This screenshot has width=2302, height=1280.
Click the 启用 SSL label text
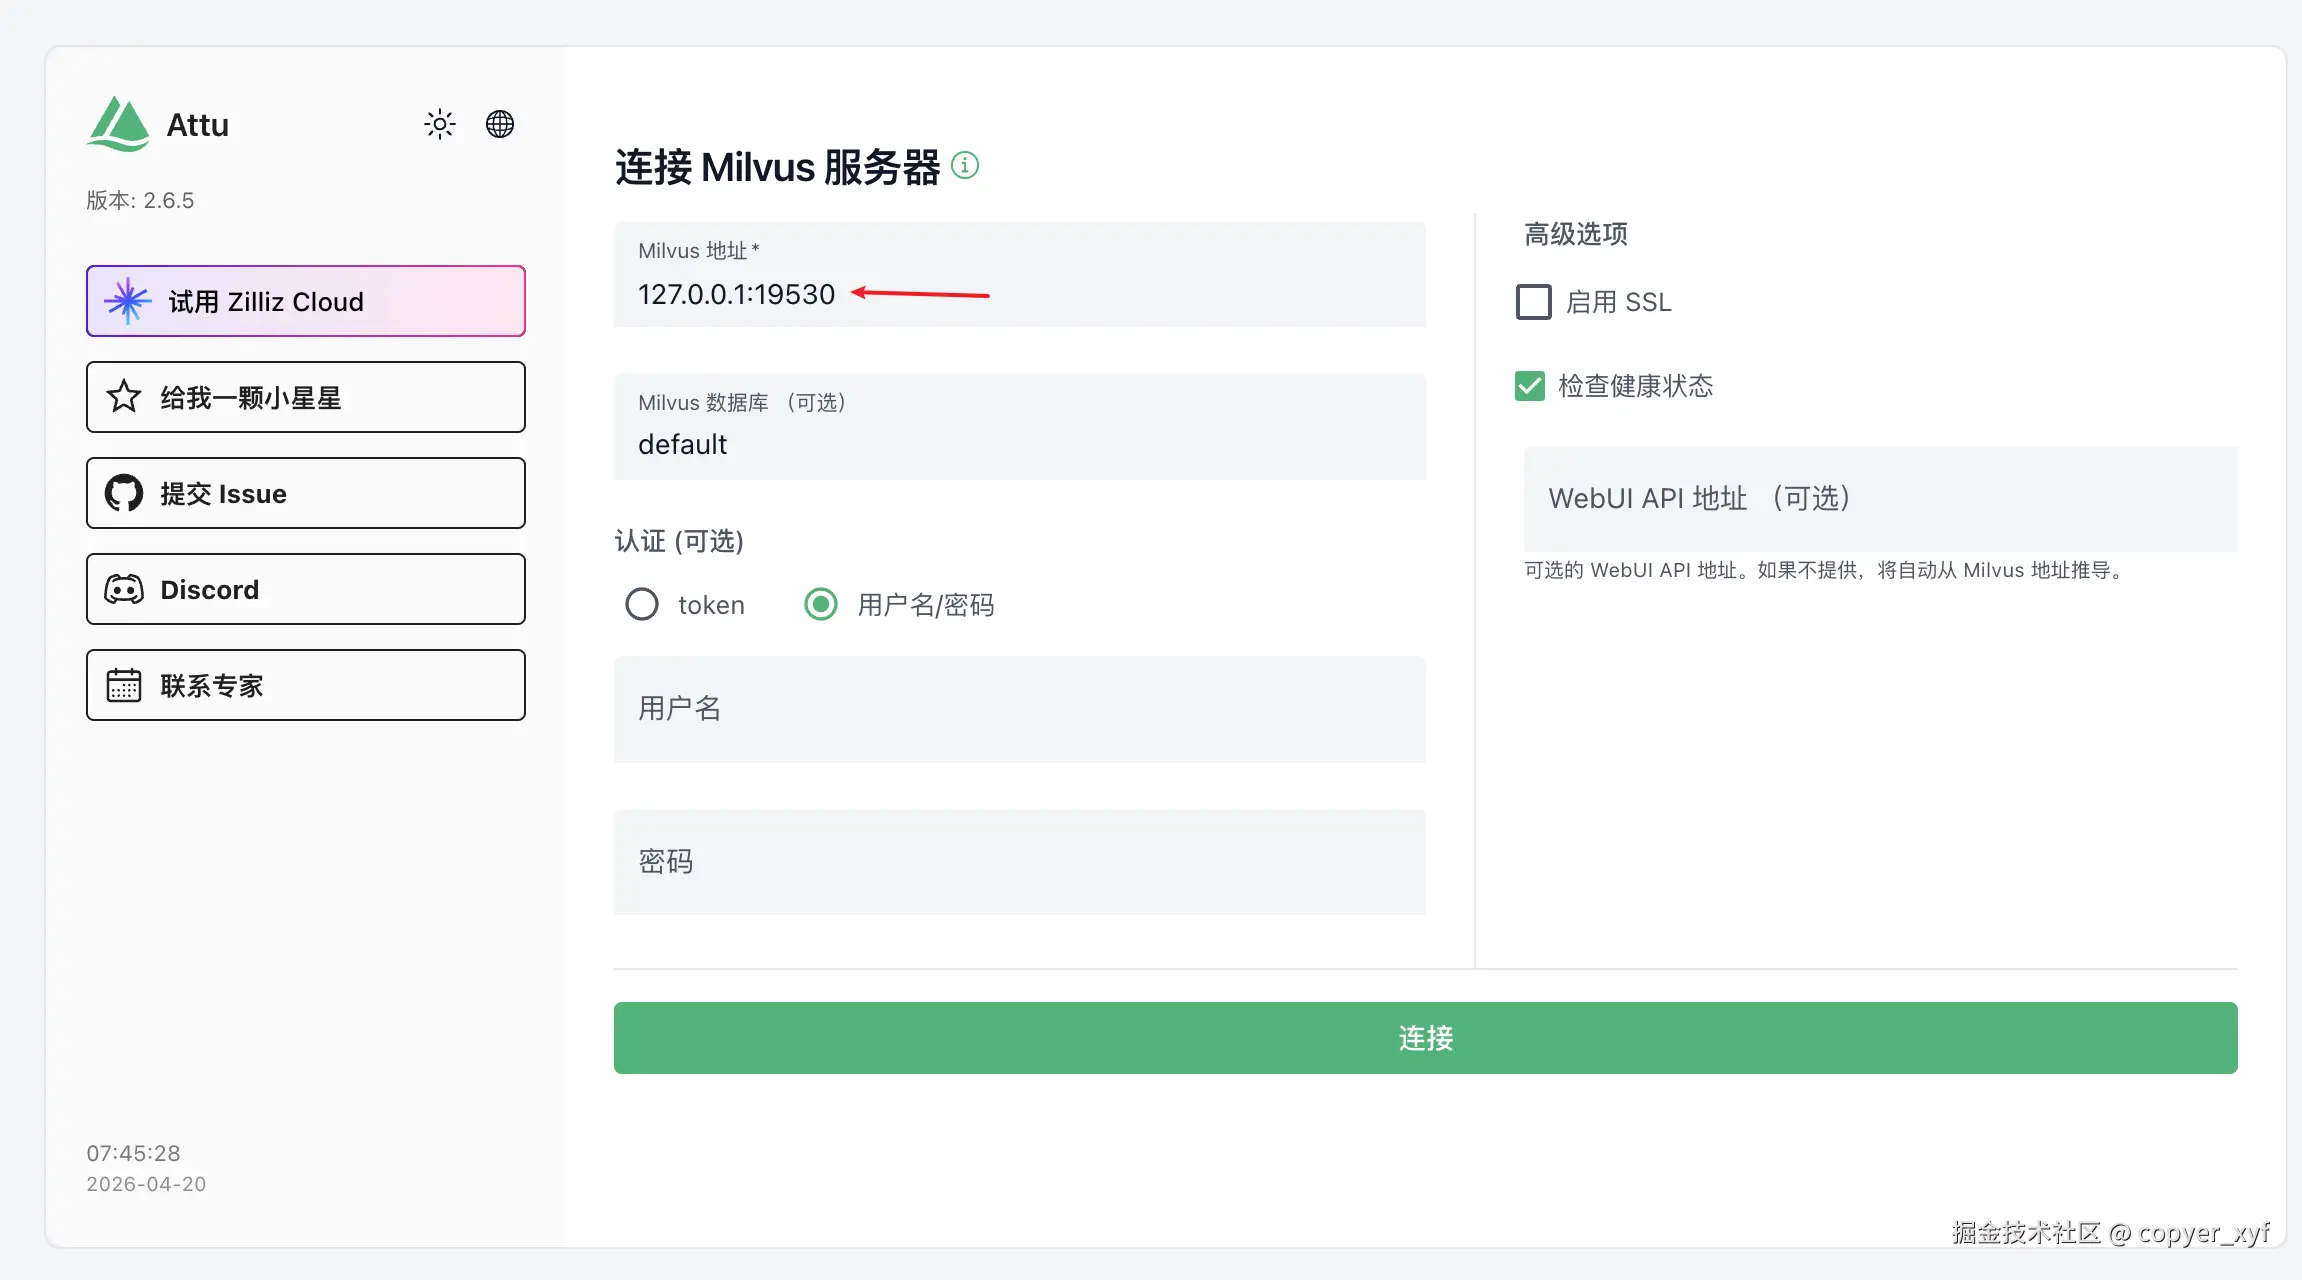[x=1619, y=302]
